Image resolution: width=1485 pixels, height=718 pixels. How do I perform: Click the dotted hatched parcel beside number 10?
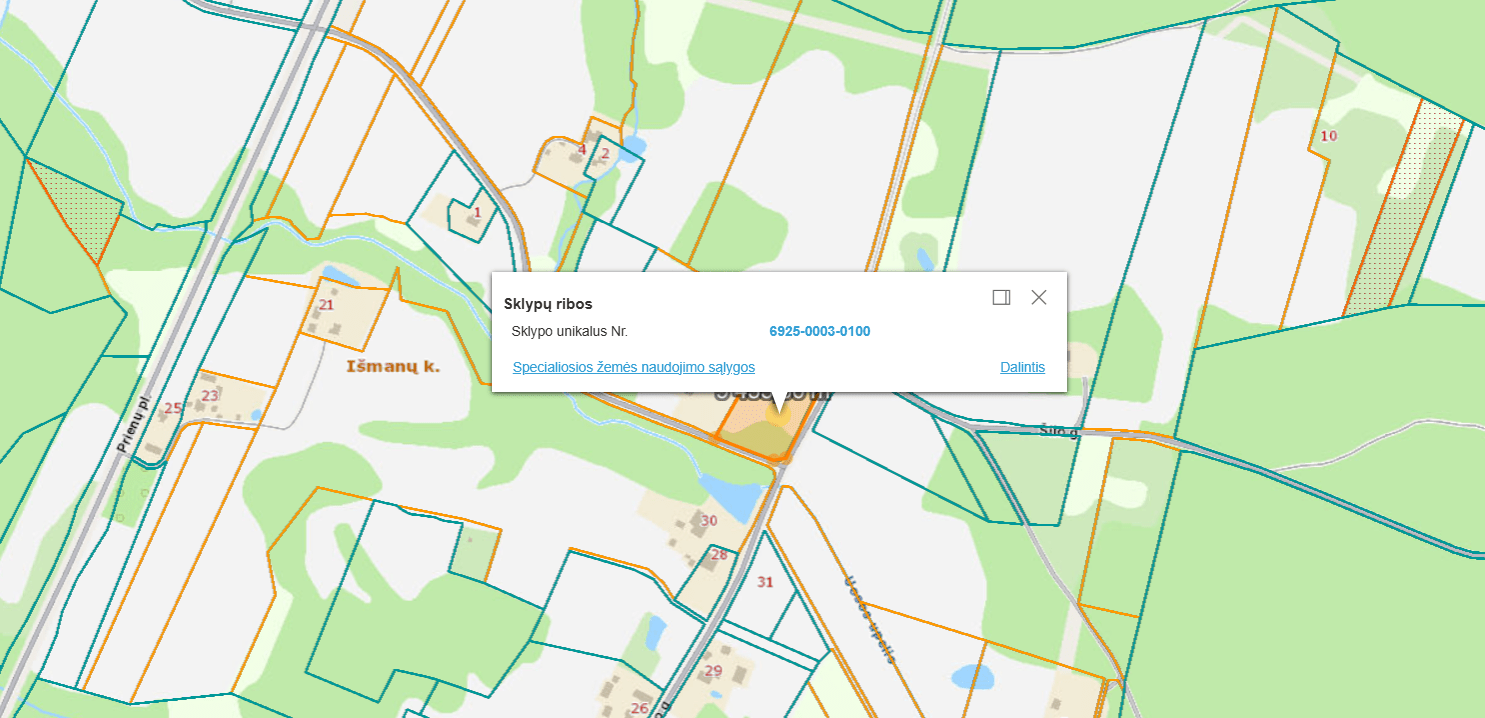1403,210
